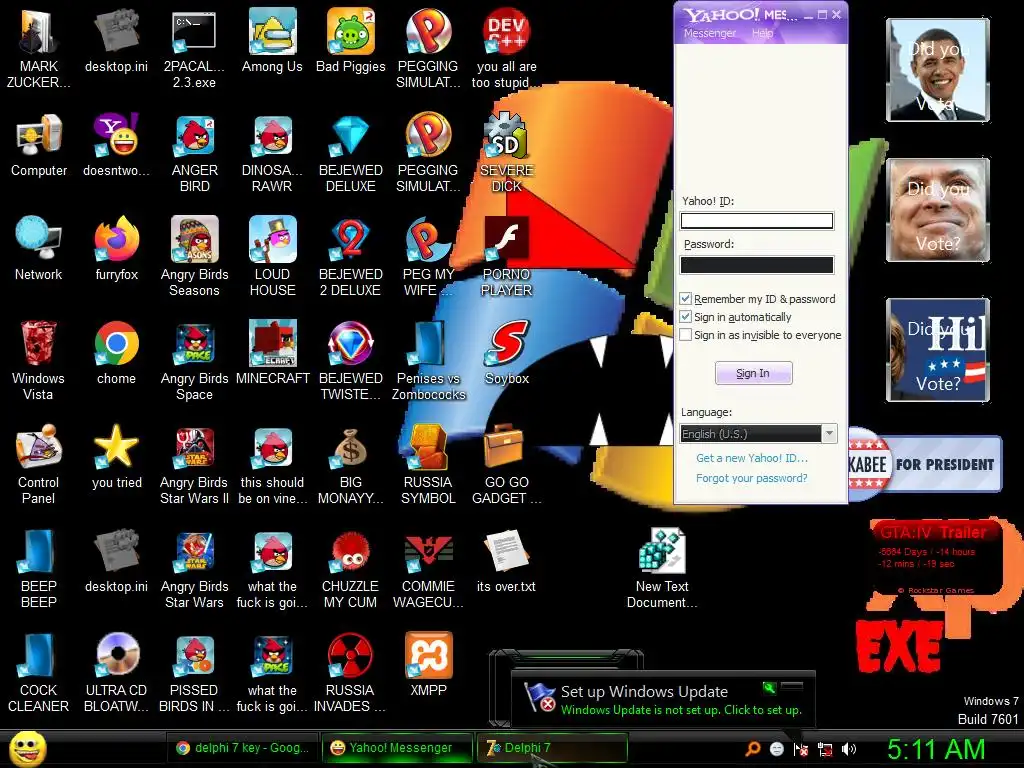Image resolution: width=1024 pixels, height=768 pixels.
Task: Open the New Text Document... icon
Action: [x=662, y=568]
